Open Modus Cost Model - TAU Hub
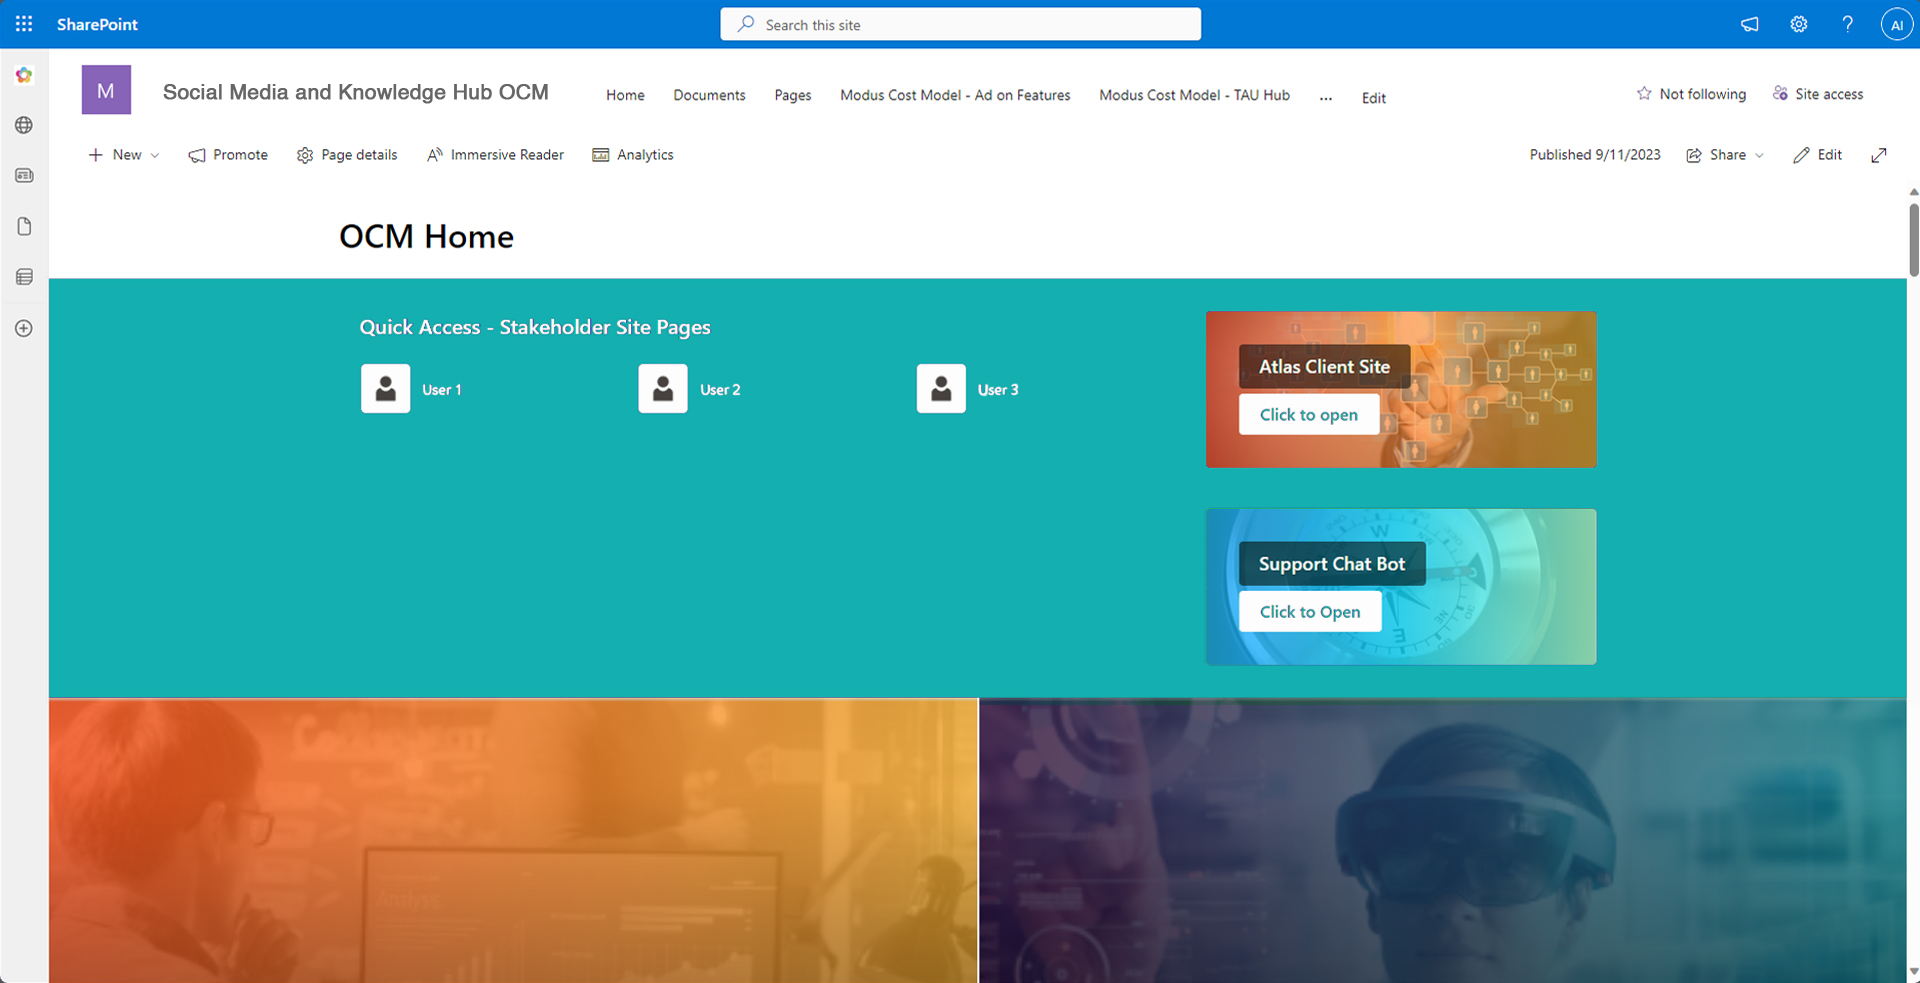Viewport: 1920px width, 983px height. tap(1194, 95)
